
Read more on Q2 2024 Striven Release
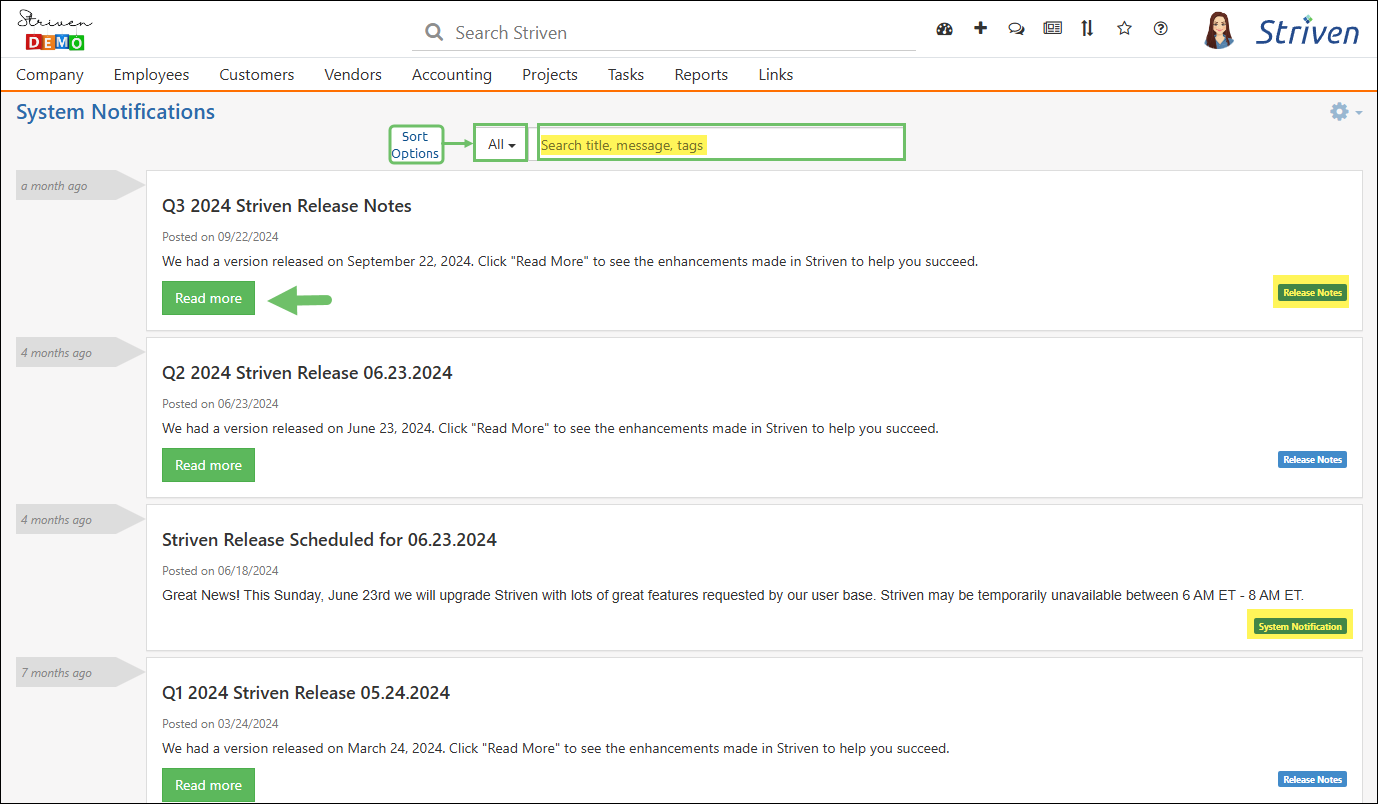coord(208,465)
